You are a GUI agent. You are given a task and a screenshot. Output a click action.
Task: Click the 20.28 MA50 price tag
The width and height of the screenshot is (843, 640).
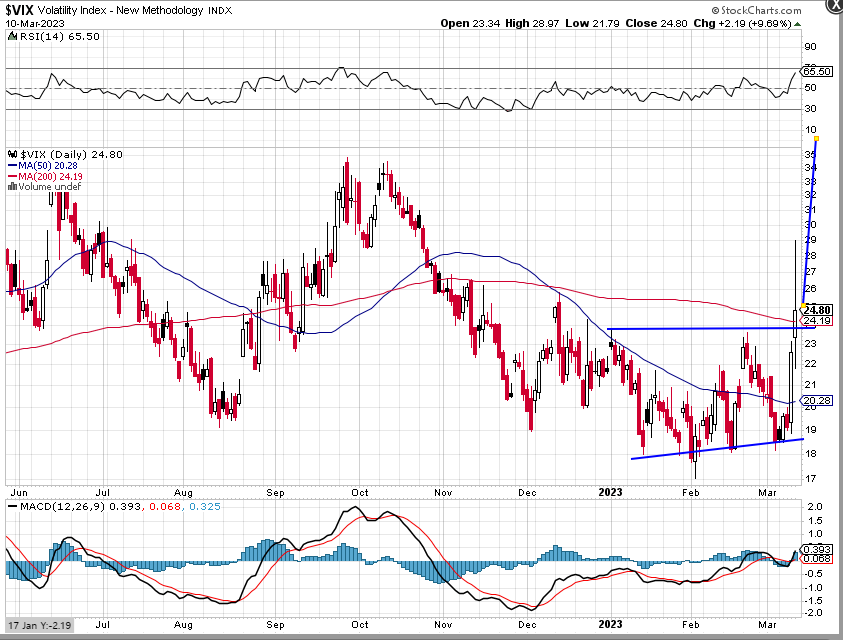[817, 401]
